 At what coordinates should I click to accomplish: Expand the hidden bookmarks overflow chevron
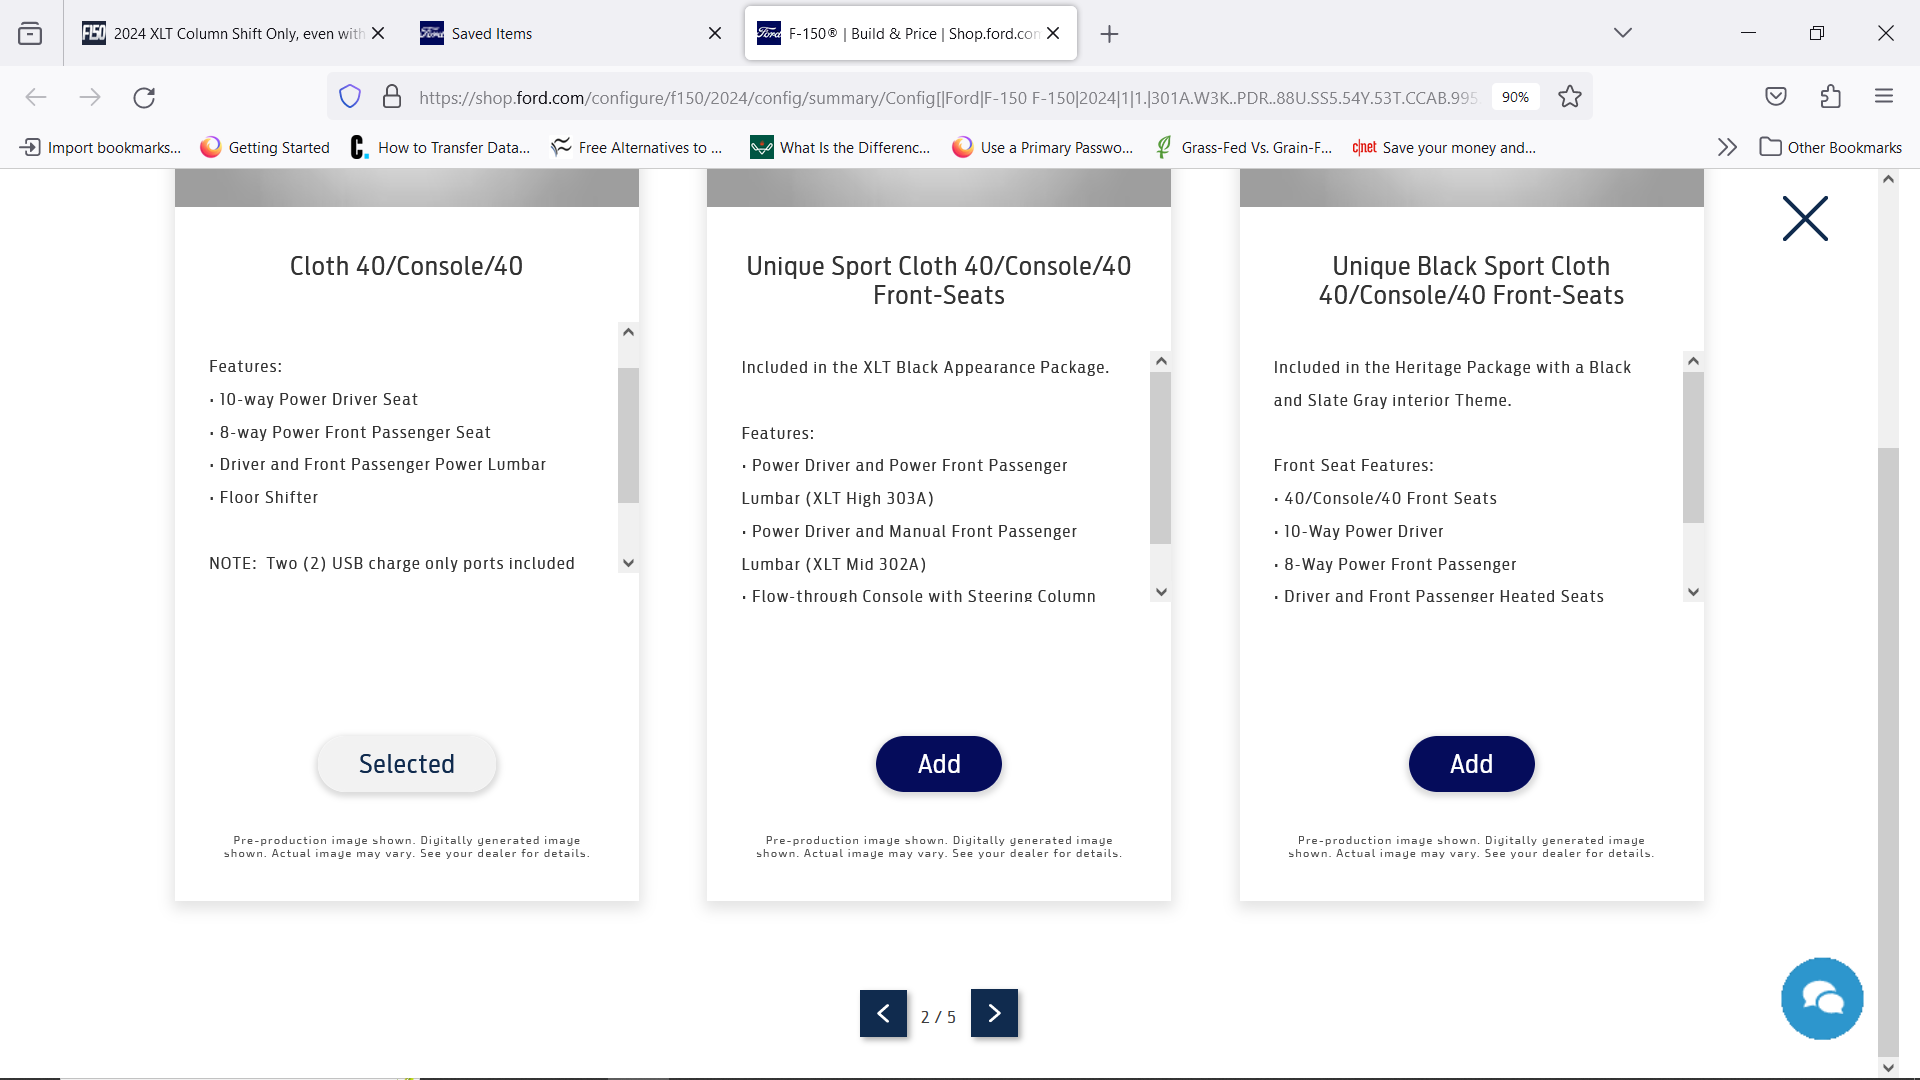1727,147
